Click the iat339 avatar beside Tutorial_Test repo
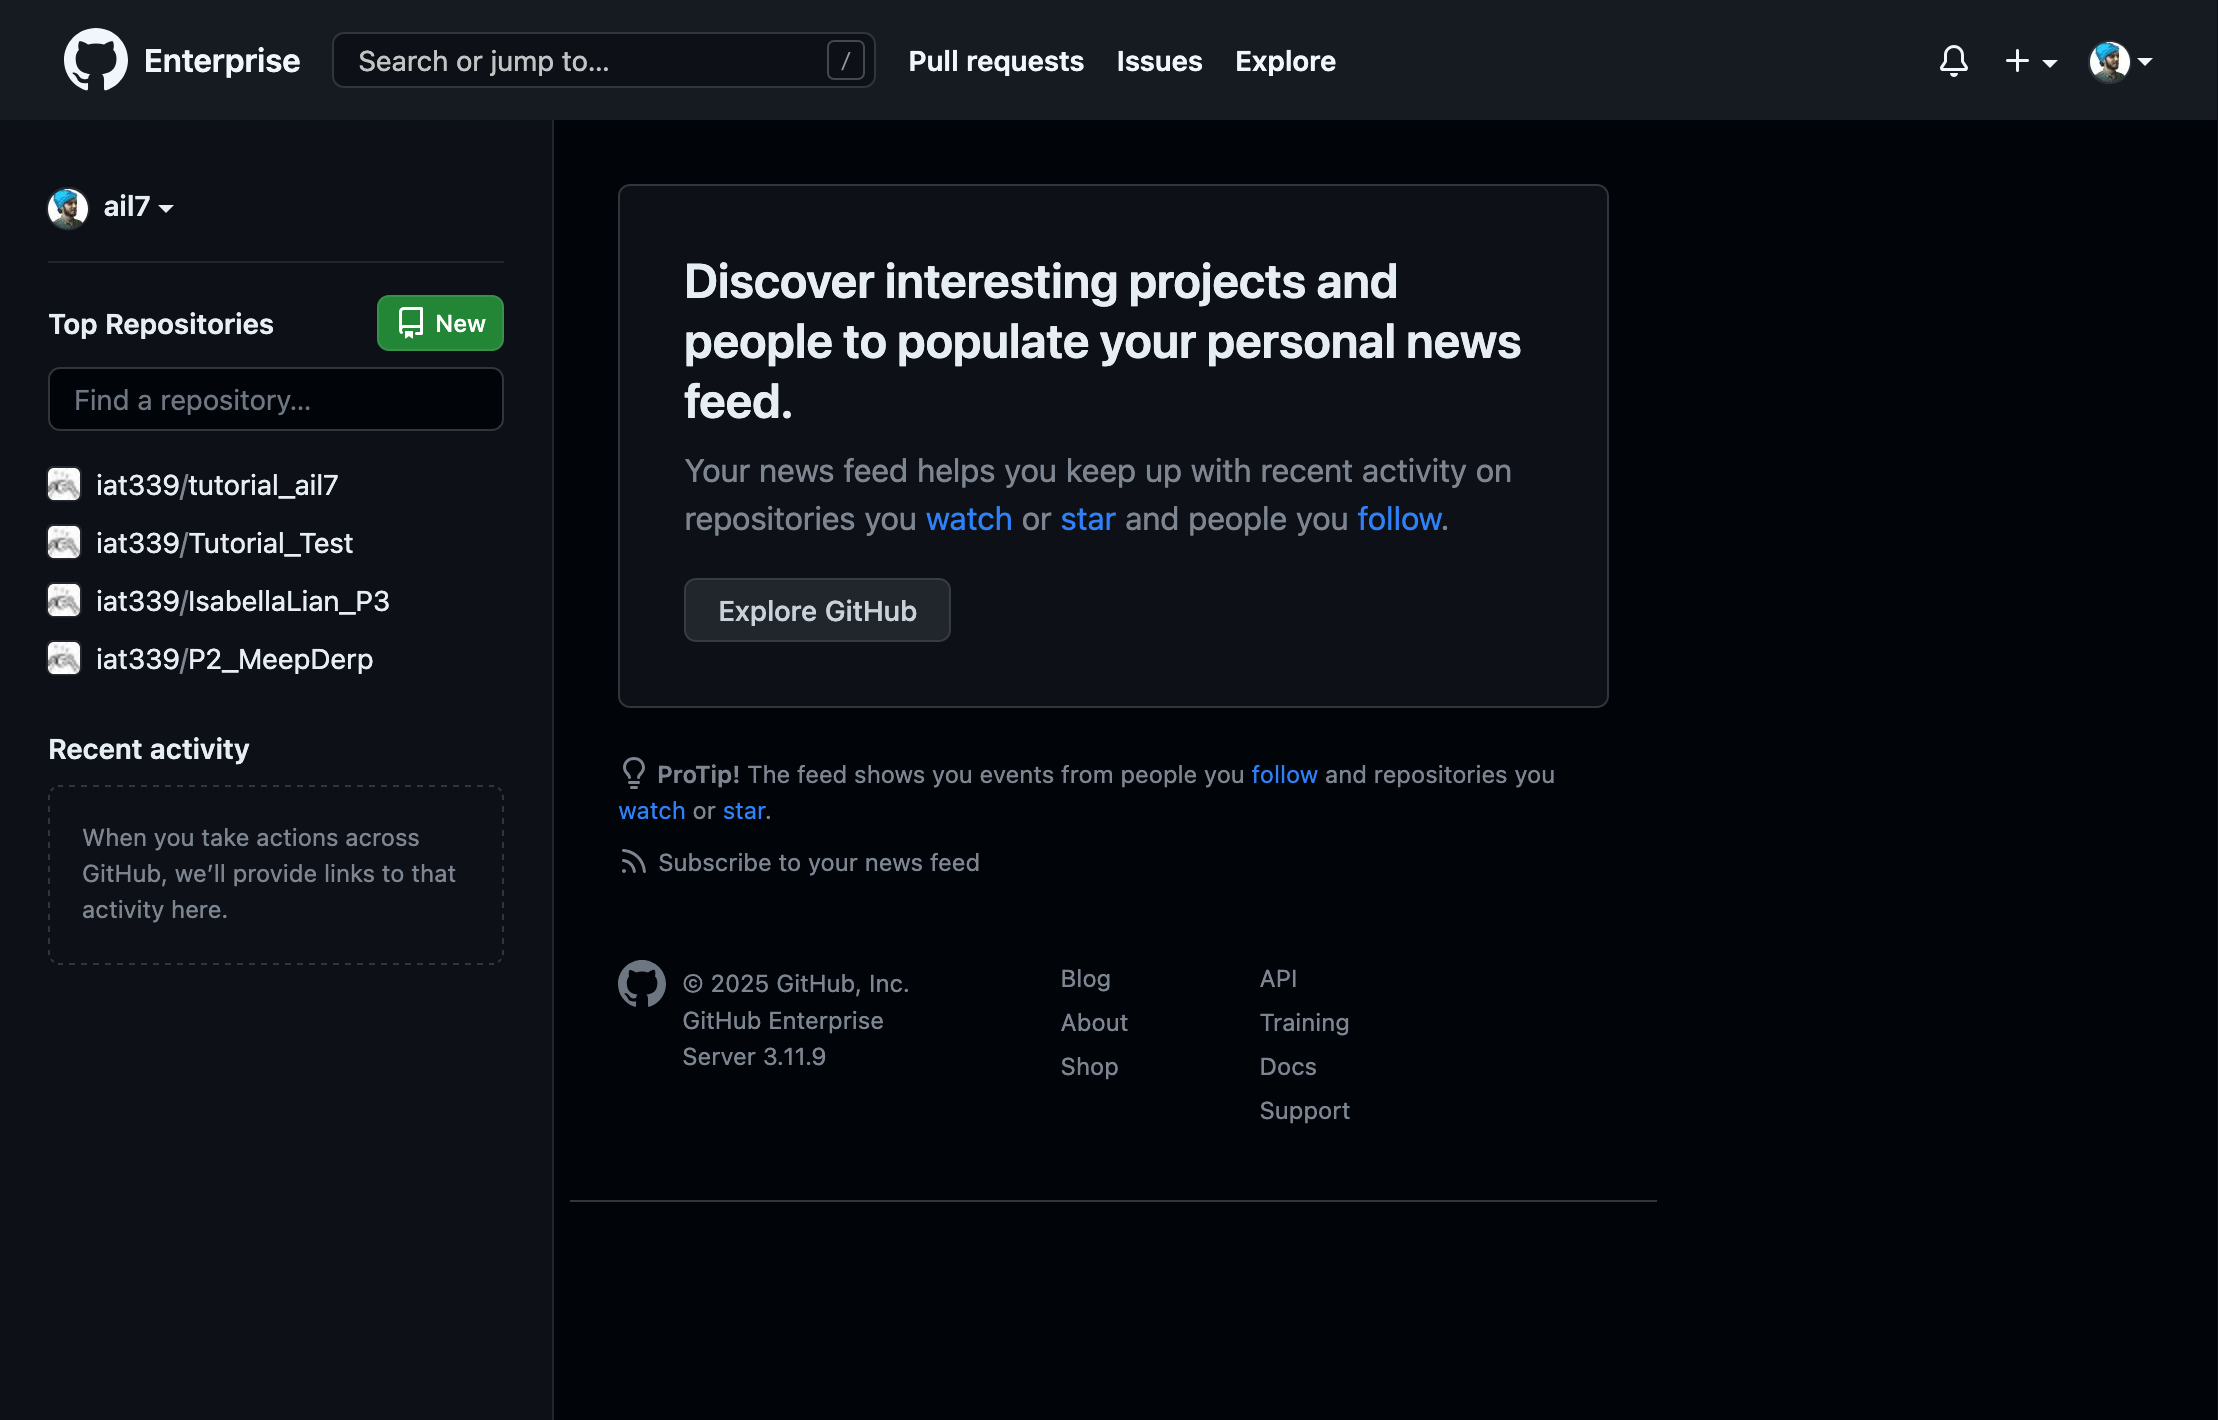 tap(63, 542)
